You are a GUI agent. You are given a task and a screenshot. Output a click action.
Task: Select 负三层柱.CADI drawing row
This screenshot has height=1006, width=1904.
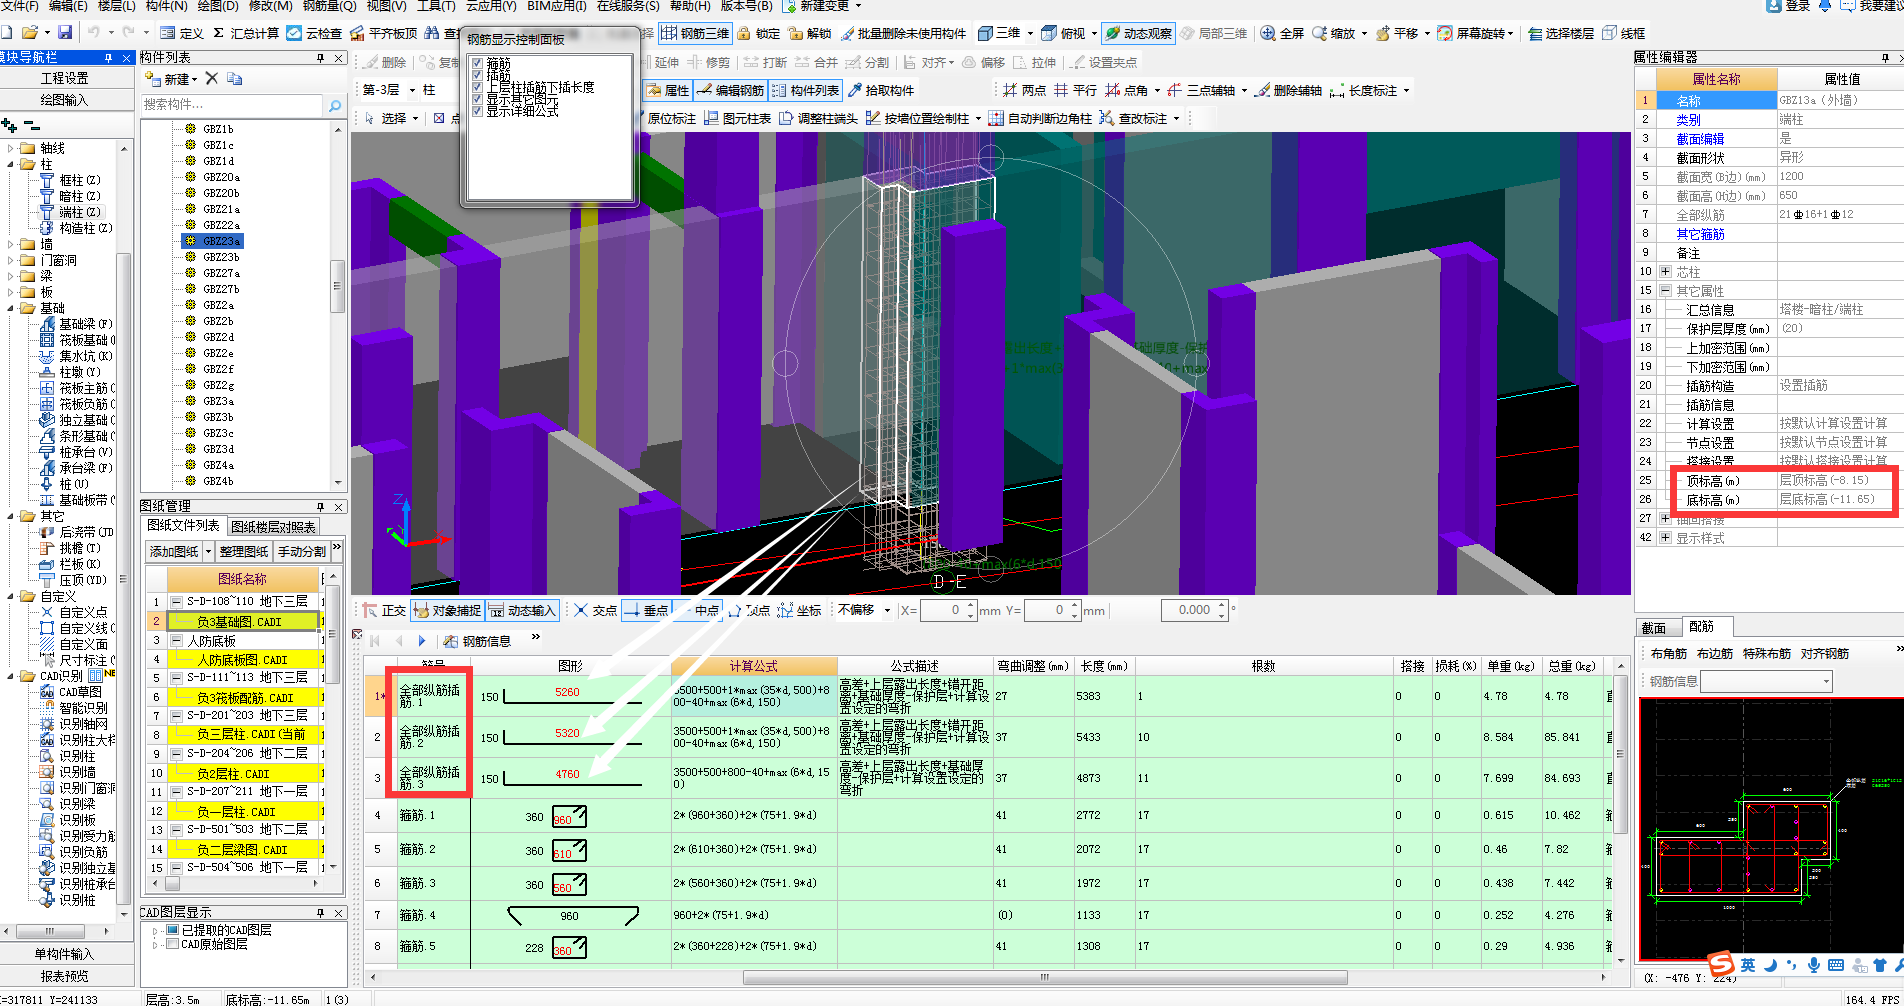pos(245,734)
